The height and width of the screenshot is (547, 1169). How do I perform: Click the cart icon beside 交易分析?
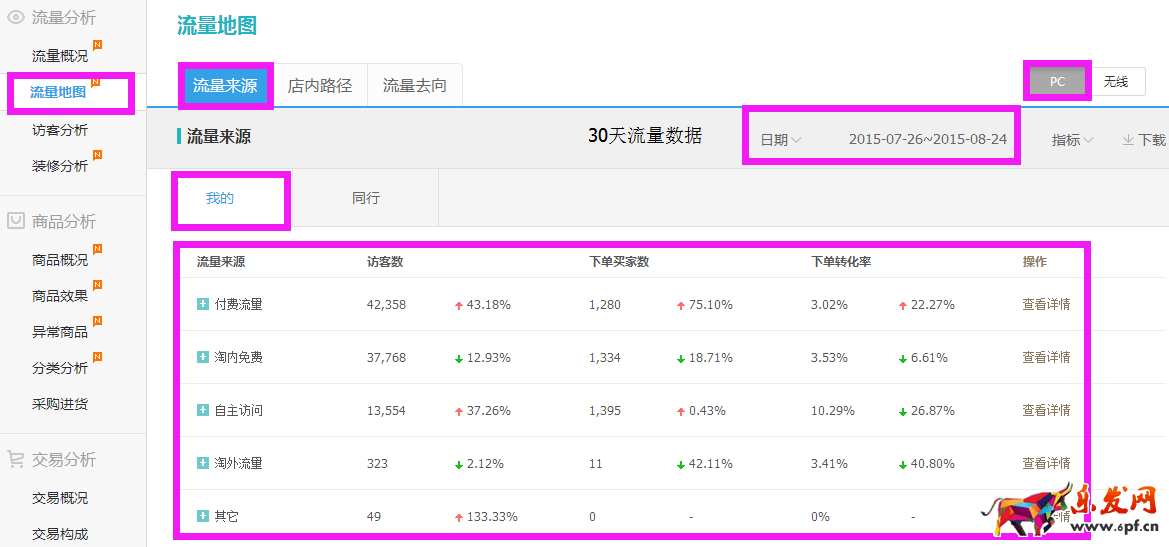(16, 459)
